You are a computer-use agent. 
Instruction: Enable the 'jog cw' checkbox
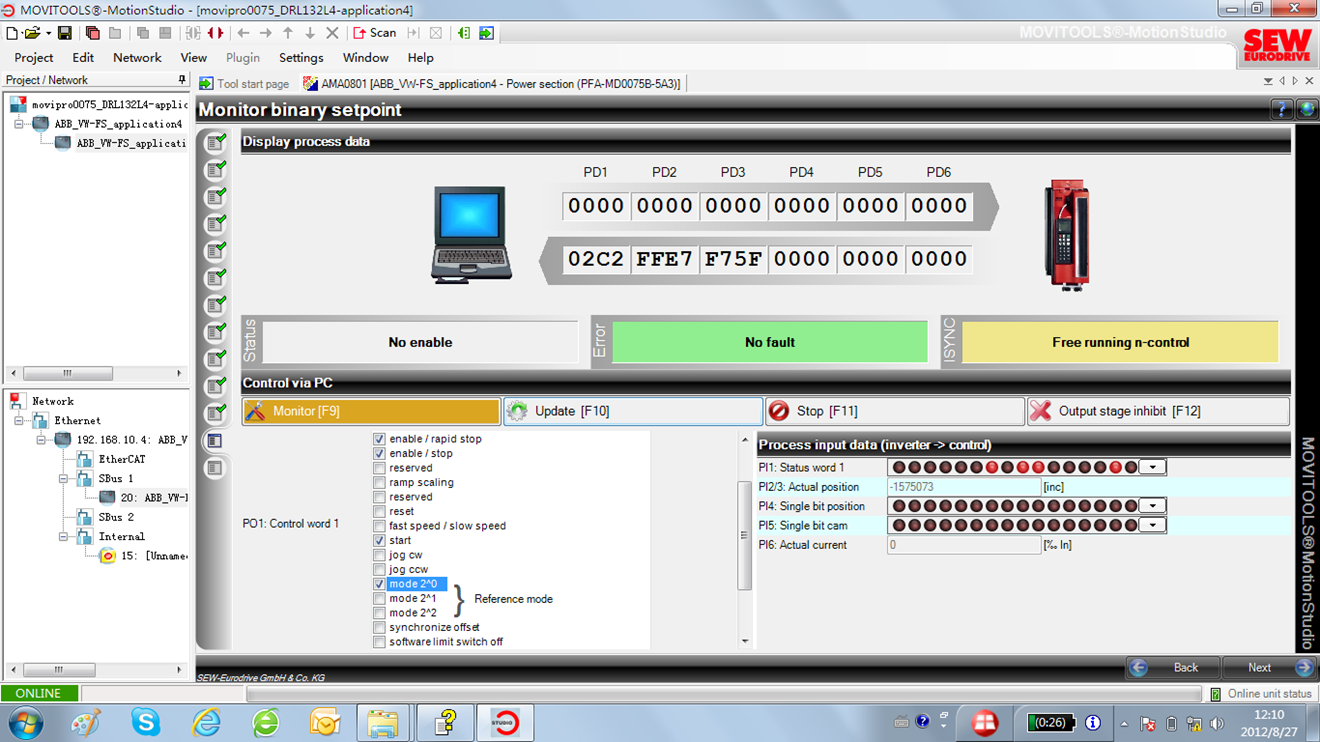click(x=379, y=555)
